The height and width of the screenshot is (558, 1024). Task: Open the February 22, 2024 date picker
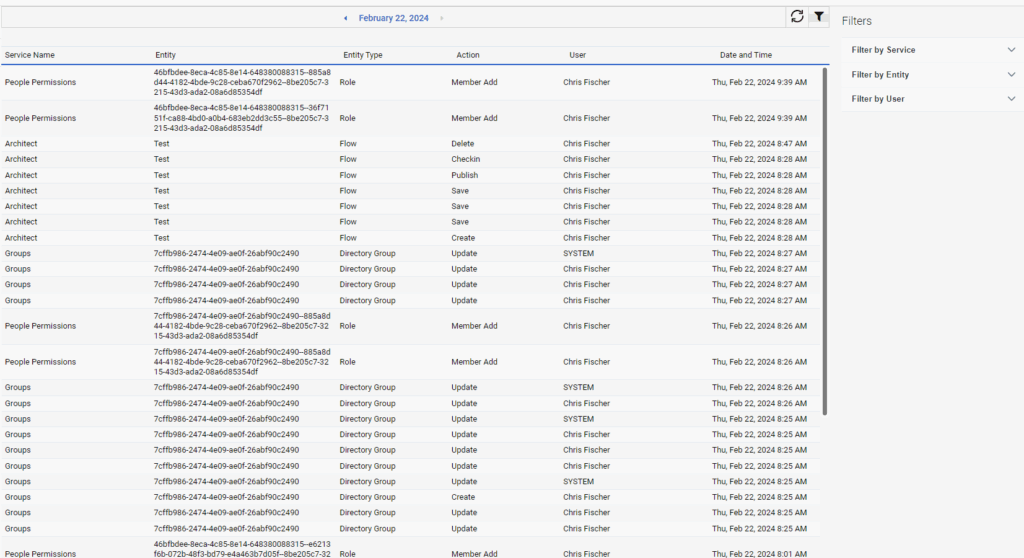click(x=393, y=18)
